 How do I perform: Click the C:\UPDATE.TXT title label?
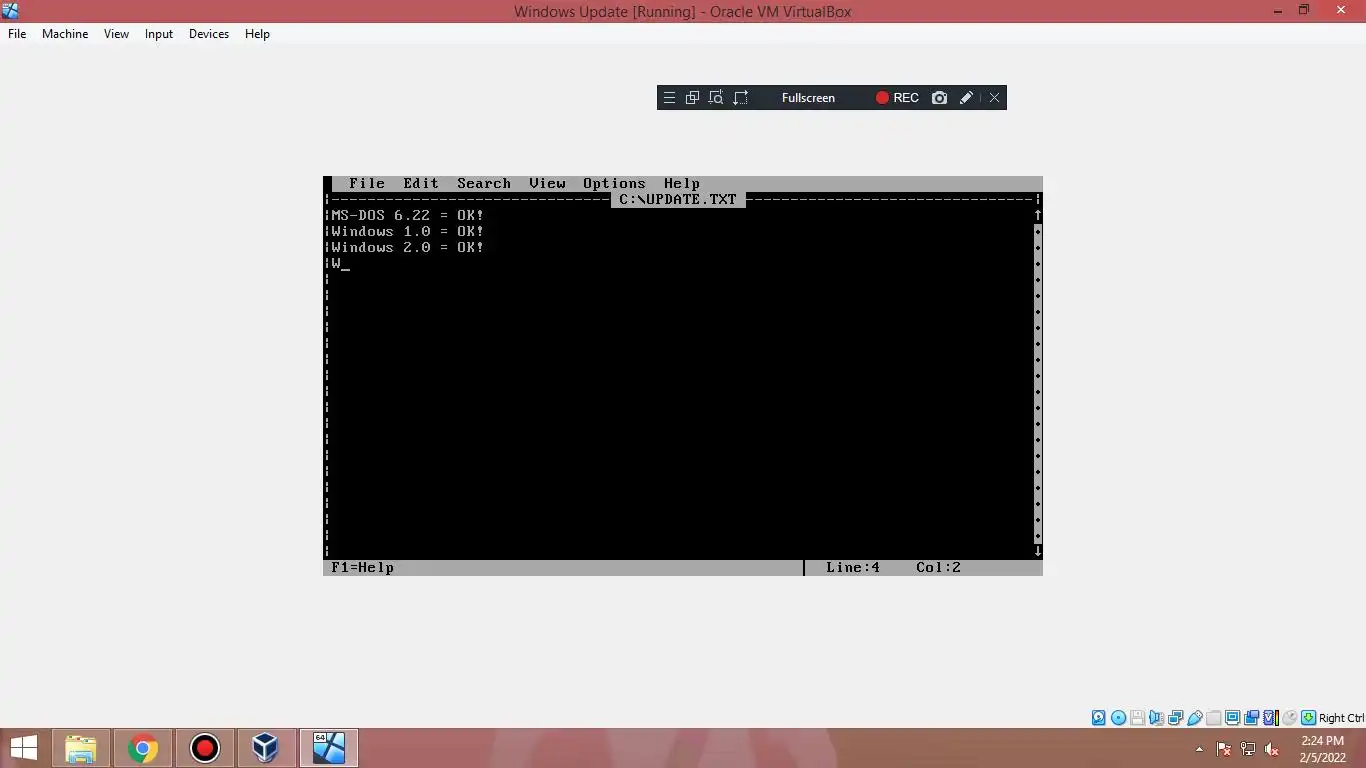click(x=678, y=199)
